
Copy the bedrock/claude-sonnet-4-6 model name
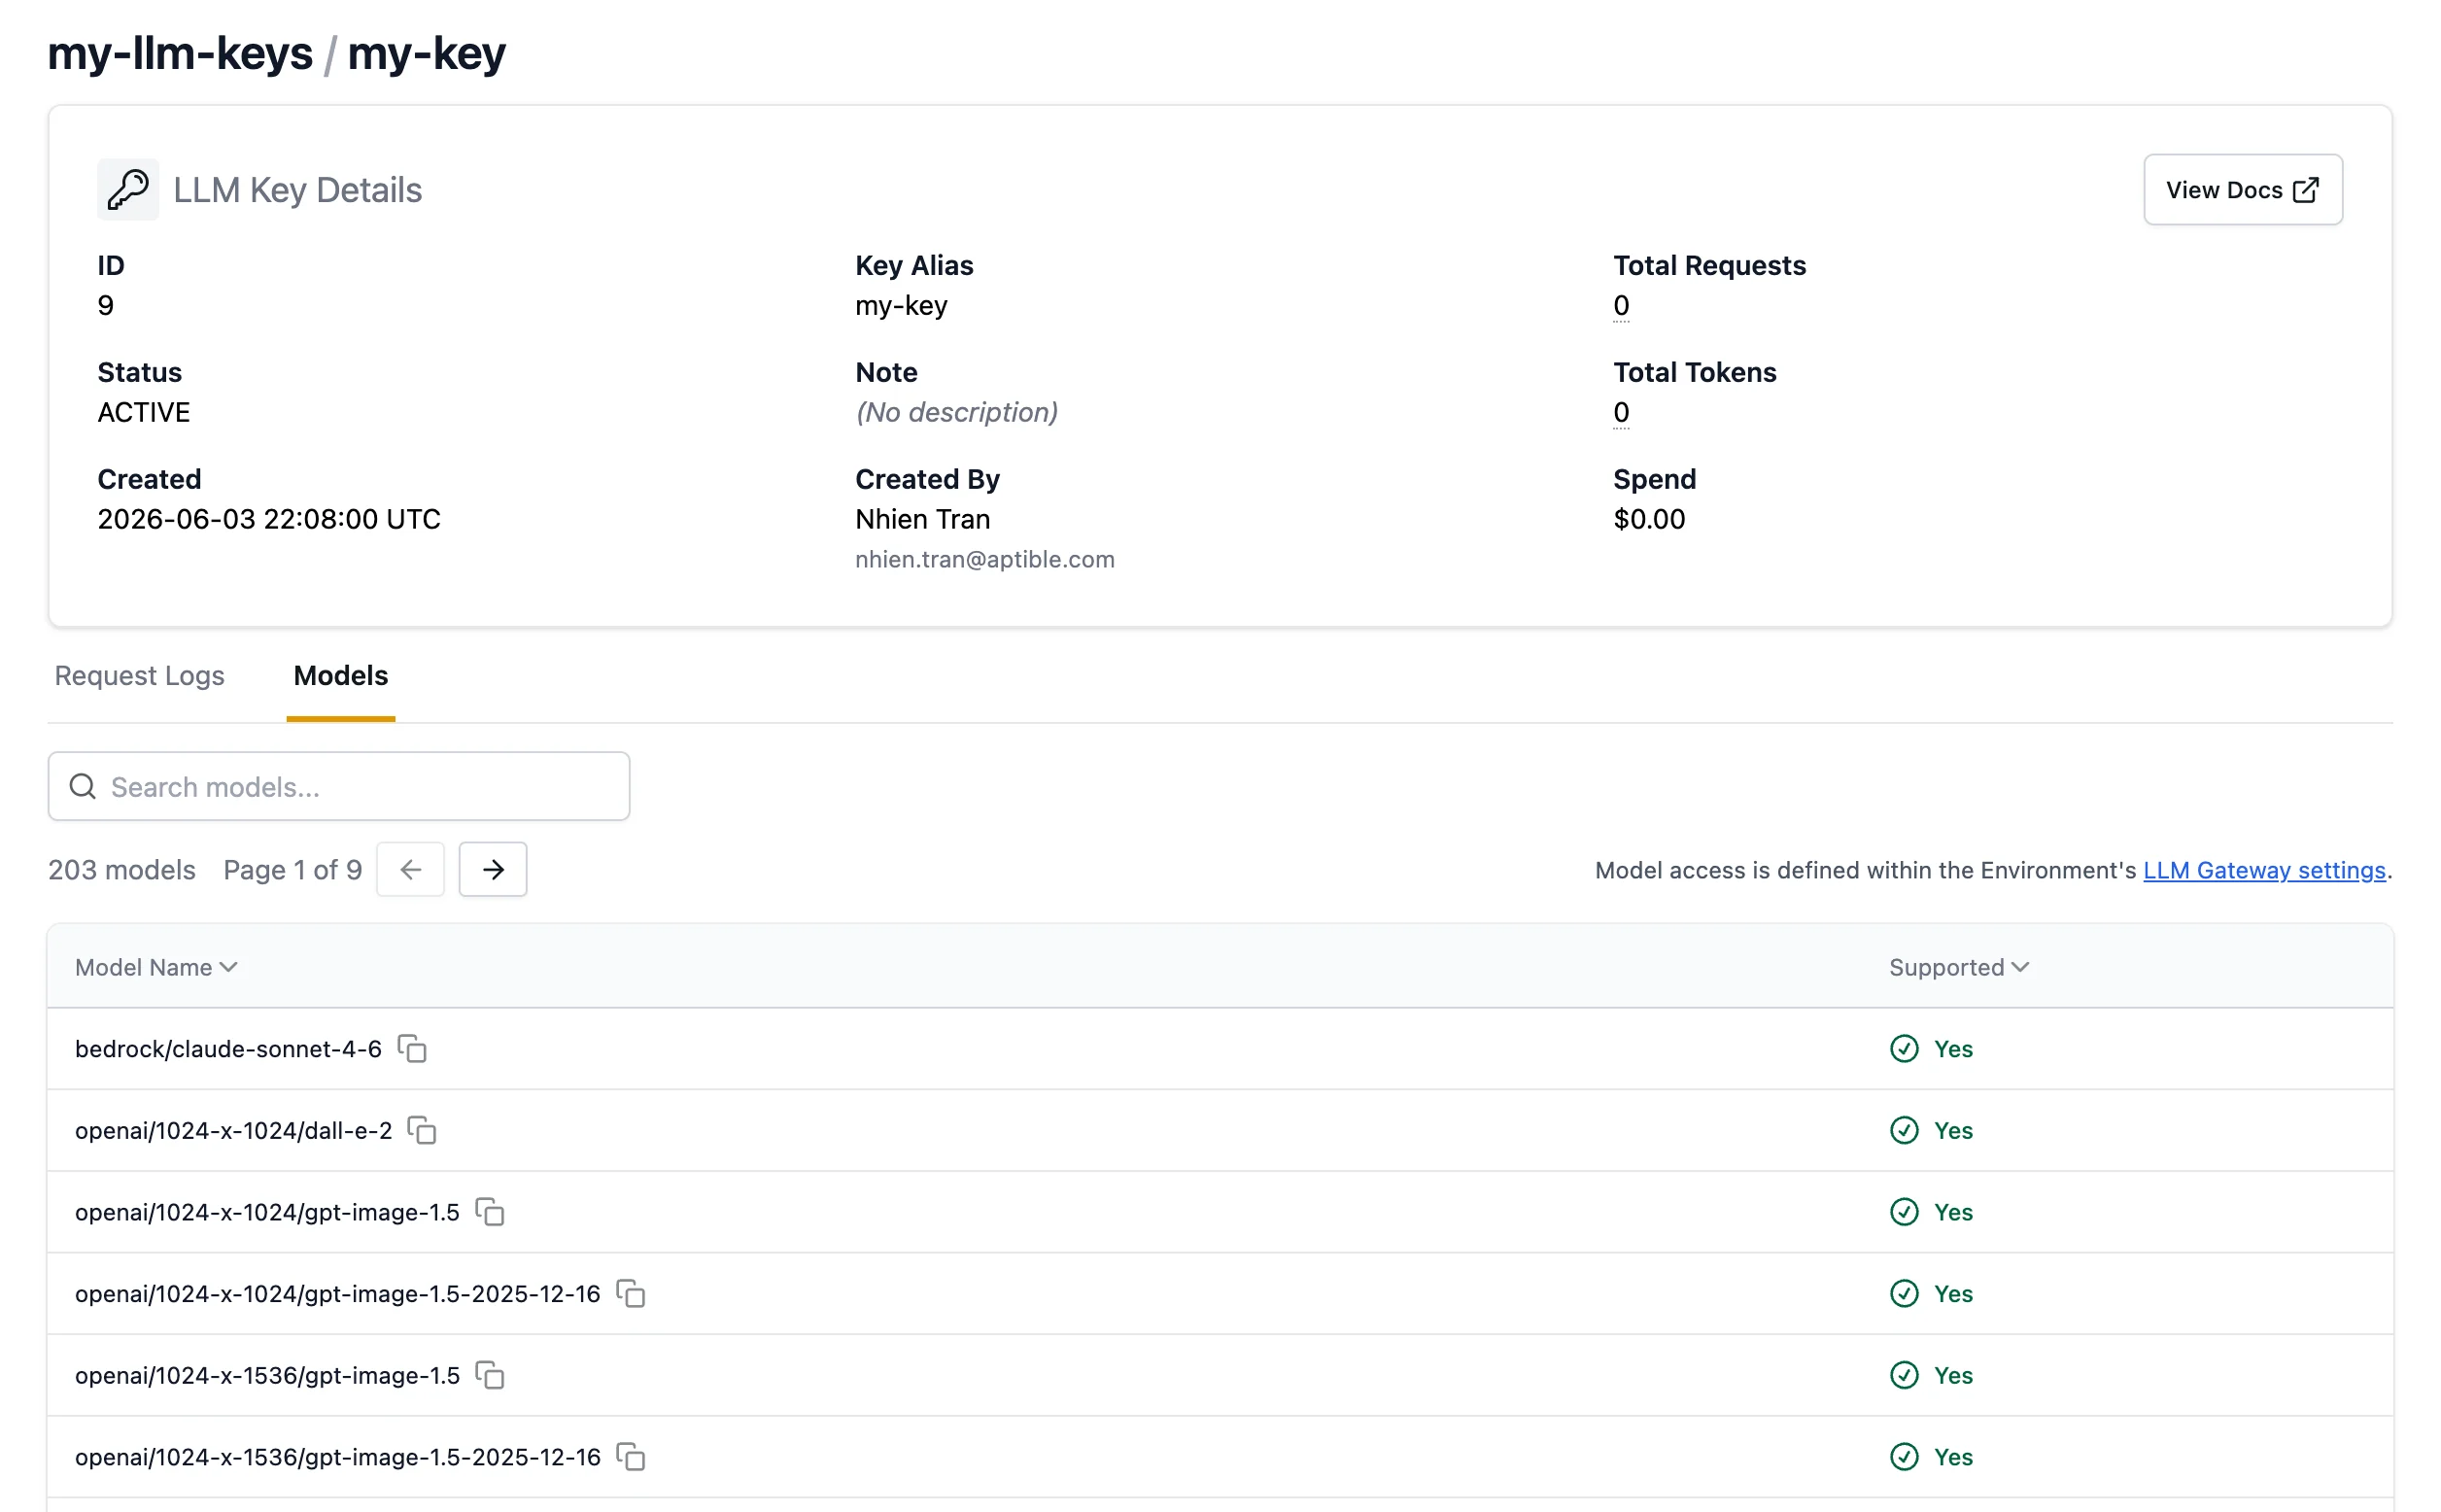coord(412,1048)
